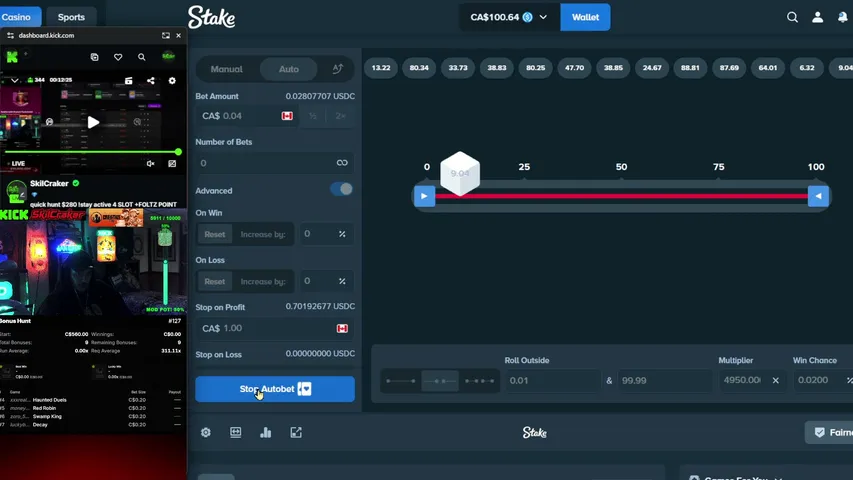
Task: Open the Casino tab
Action: point(16,17)
